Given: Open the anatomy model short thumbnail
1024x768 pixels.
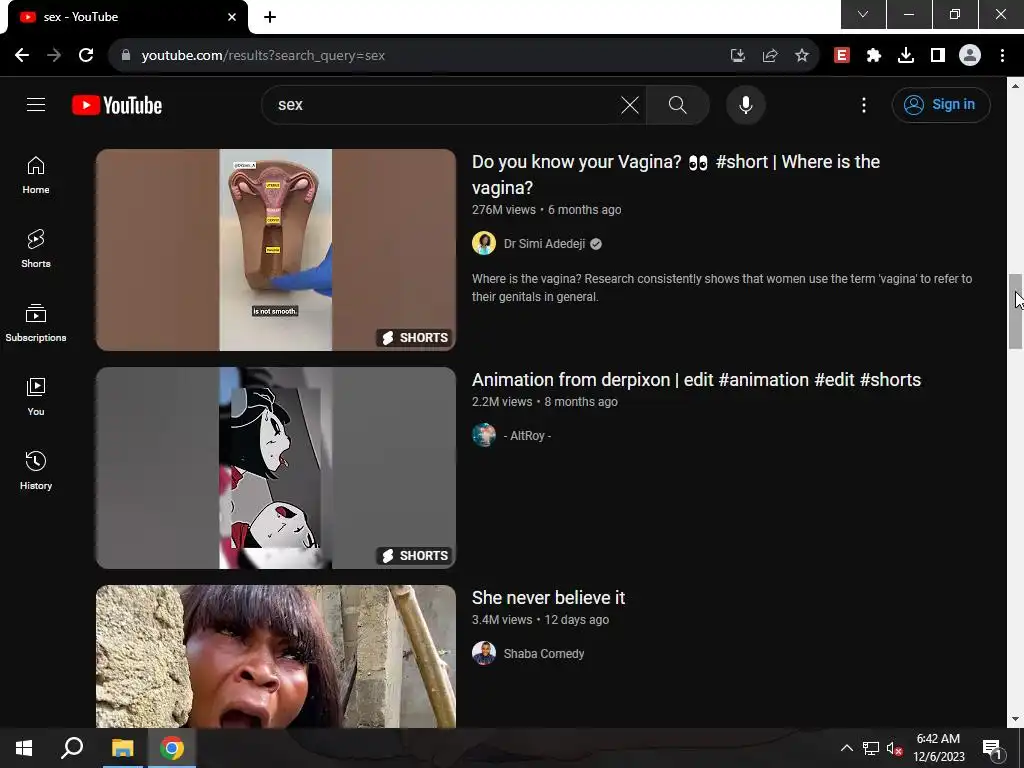Looking at the screenshot, I should coord(276,250).
